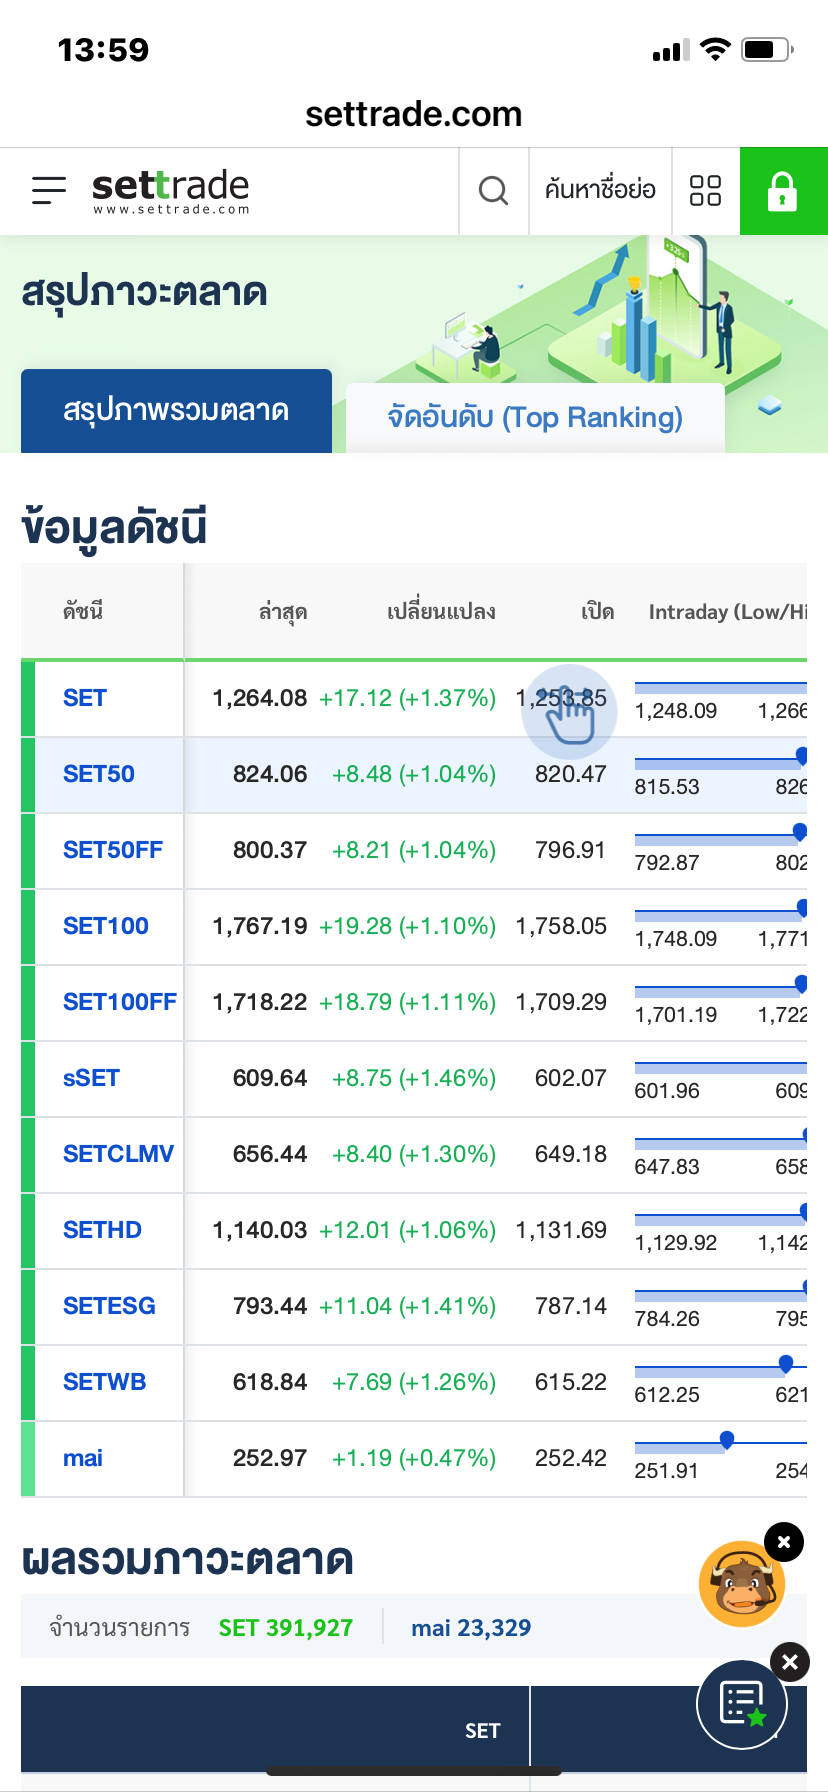Dismiss the checklist floating widget
This screenshot has height=1792, width=828.
[790, 1662]
